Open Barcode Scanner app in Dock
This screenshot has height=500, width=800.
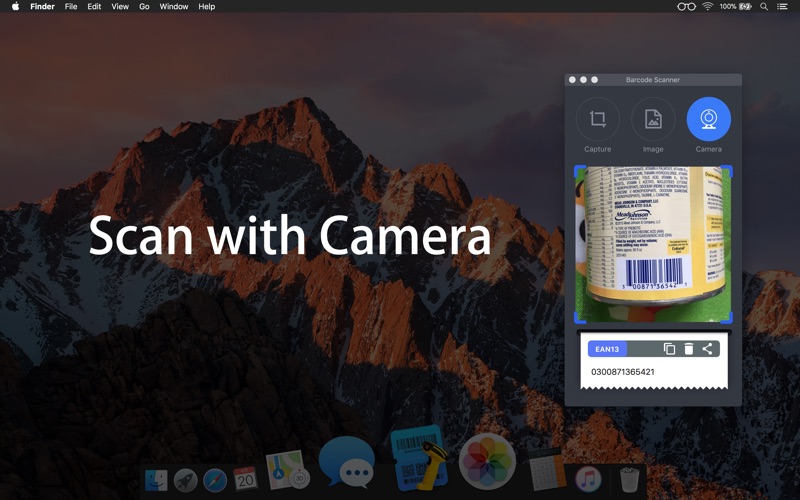point(418,460)
